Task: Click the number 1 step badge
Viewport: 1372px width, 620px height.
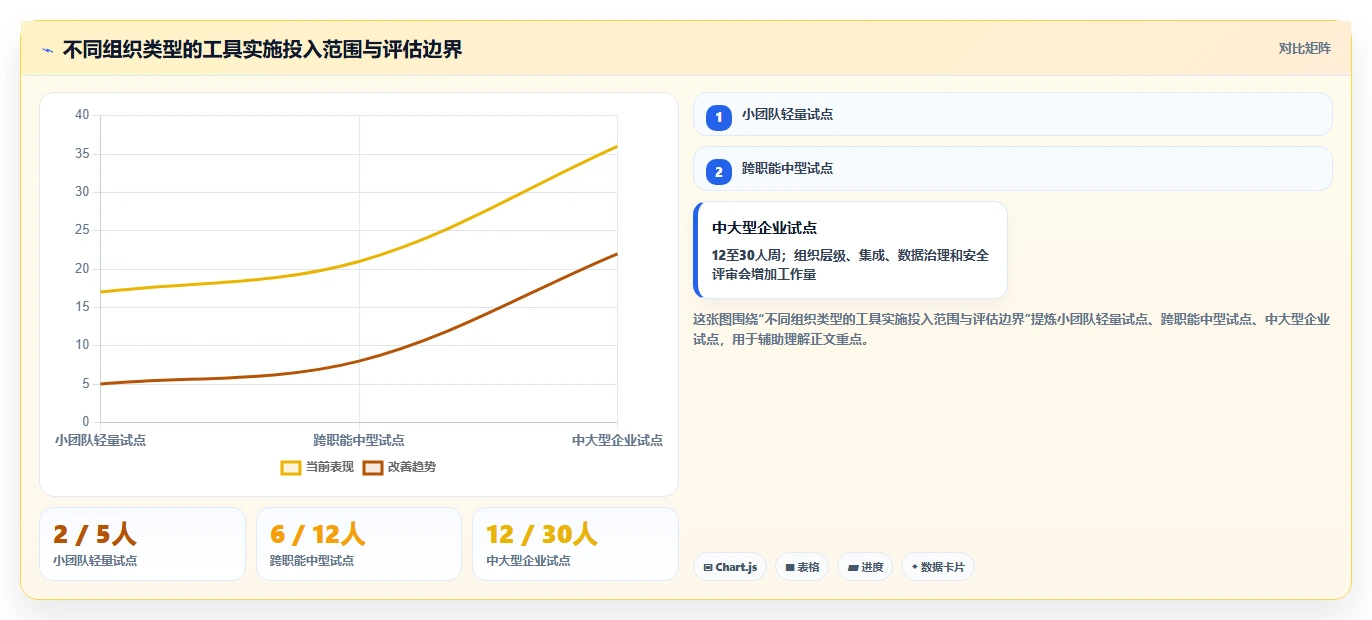Action: click(718, 118)
